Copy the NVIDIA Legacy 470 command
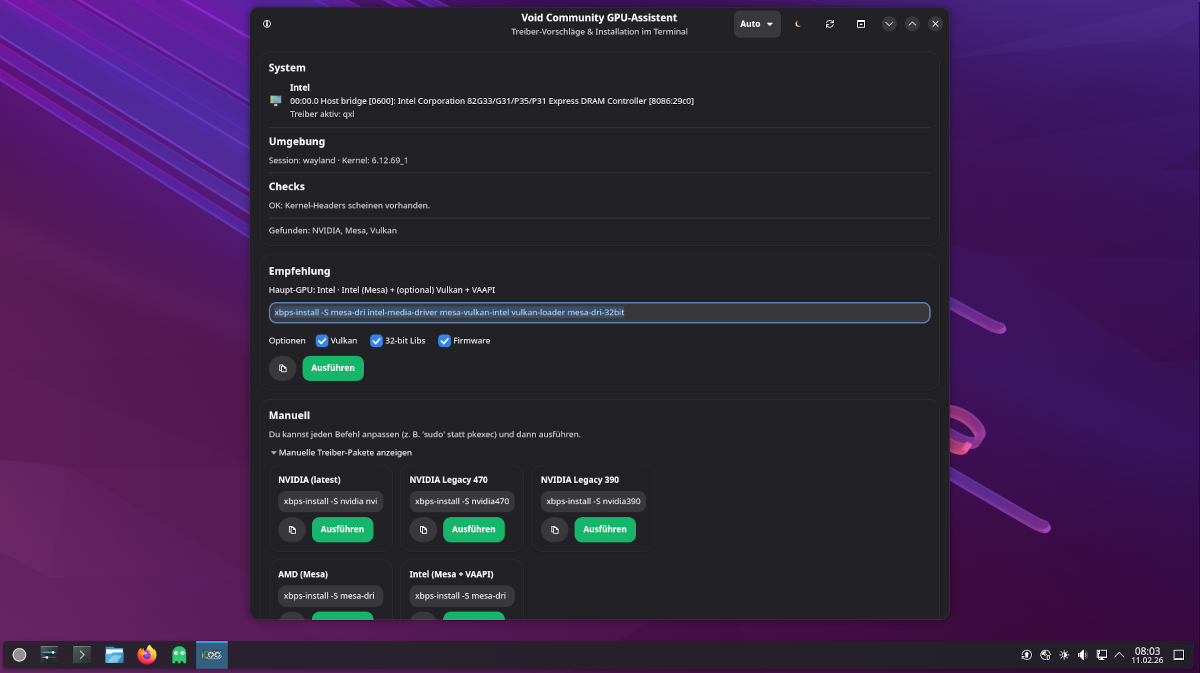 pos(423,529)
